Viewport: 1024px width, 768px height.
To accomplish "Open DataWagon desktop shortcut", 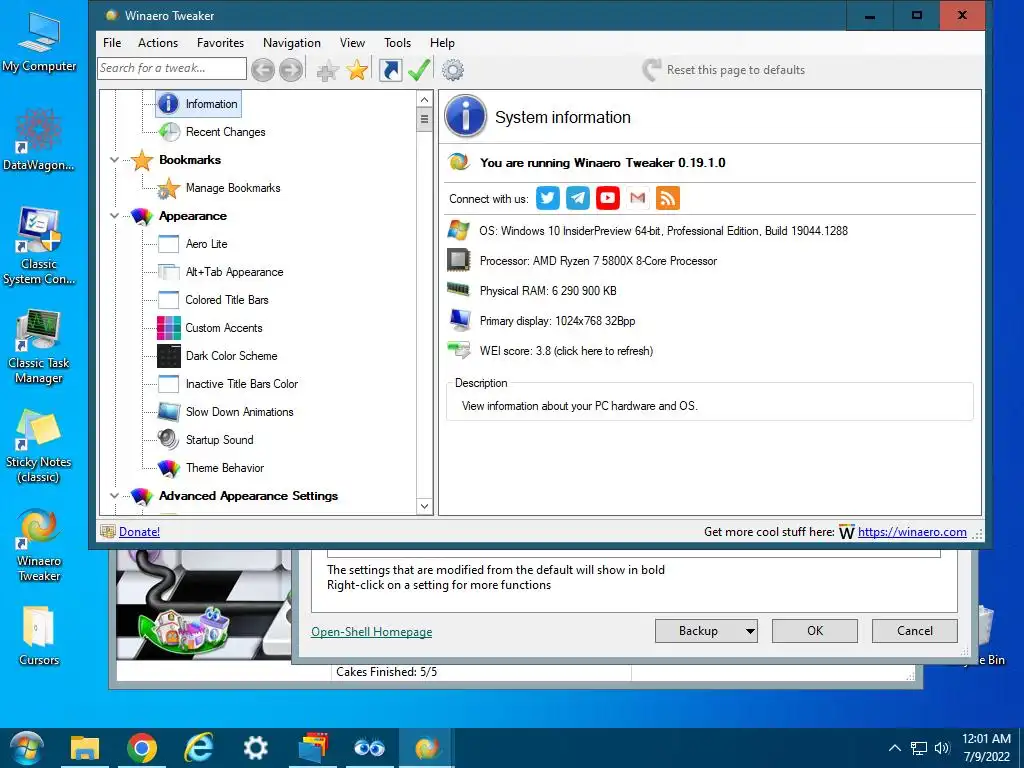I will point(39,141).
